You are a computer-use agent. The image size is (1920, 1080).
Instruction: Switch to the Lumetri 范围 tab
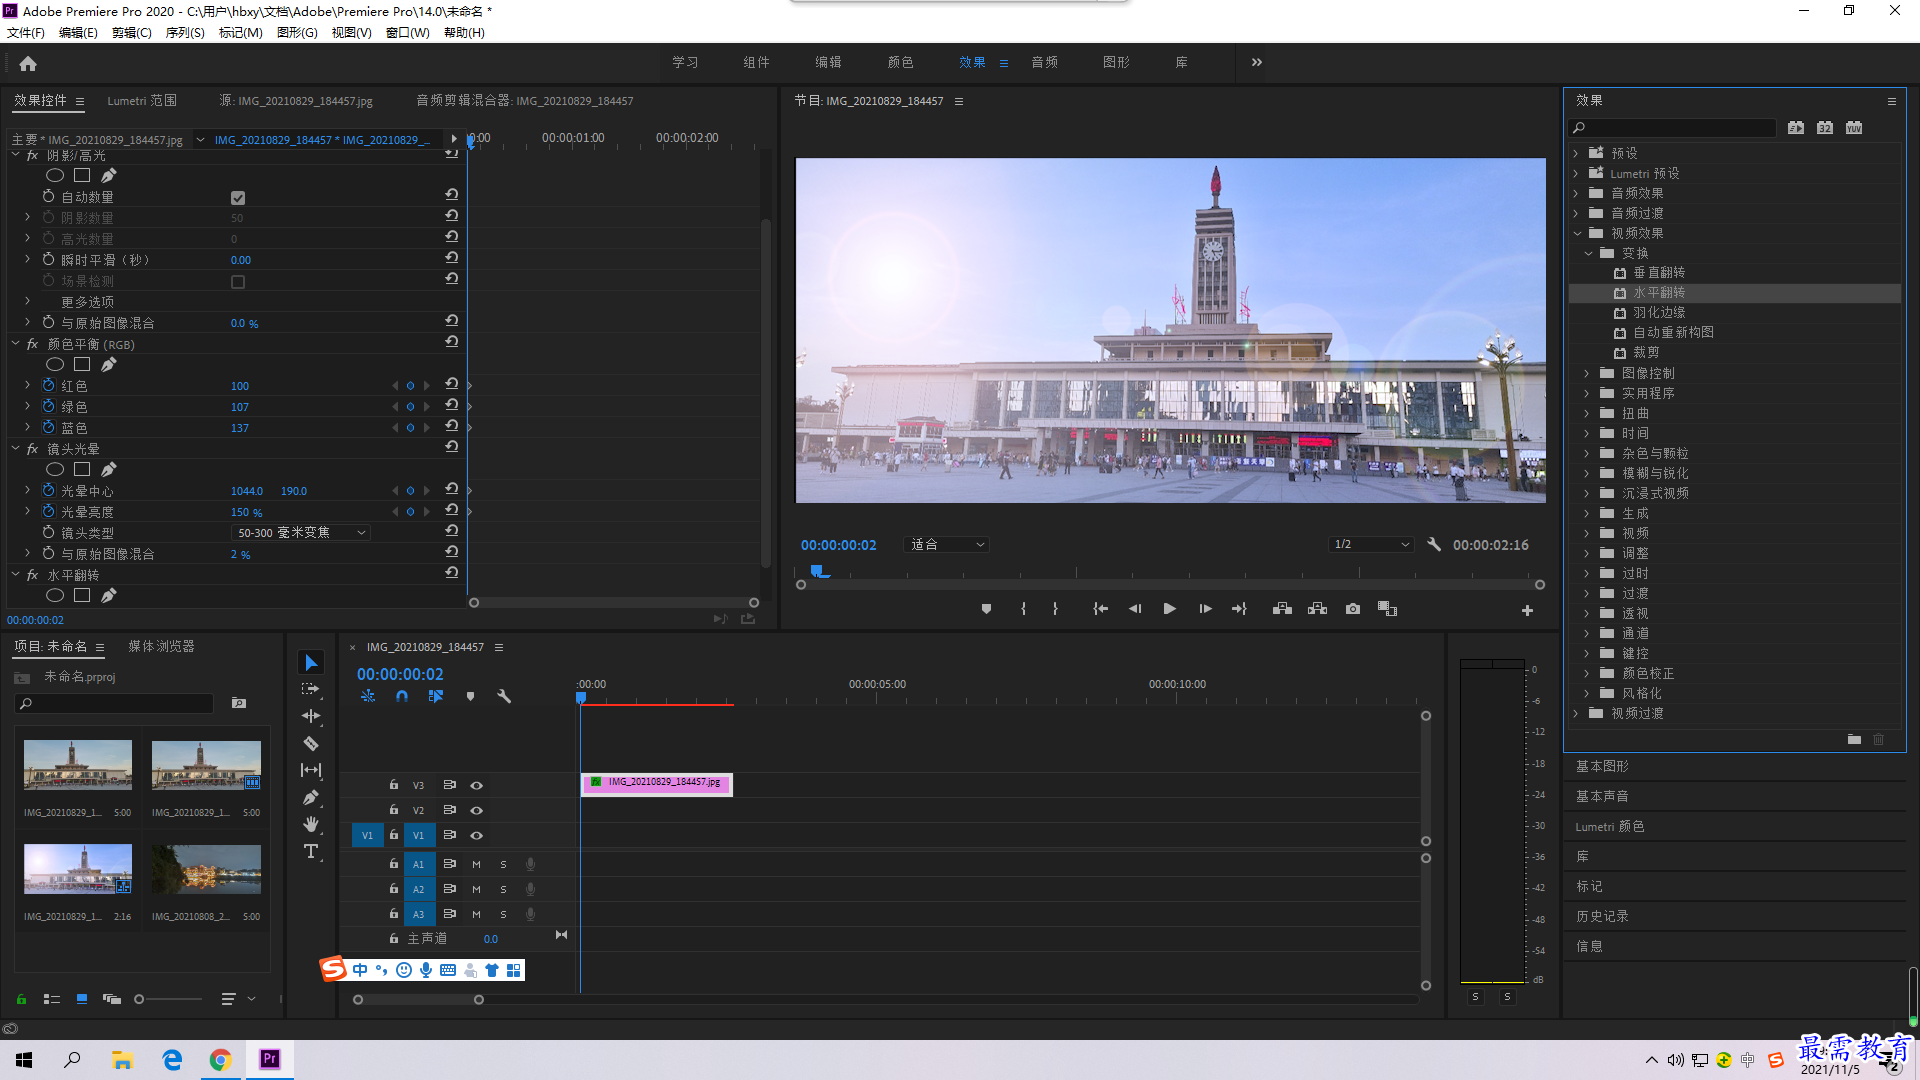pyautogui.click(x=142, y=101)
